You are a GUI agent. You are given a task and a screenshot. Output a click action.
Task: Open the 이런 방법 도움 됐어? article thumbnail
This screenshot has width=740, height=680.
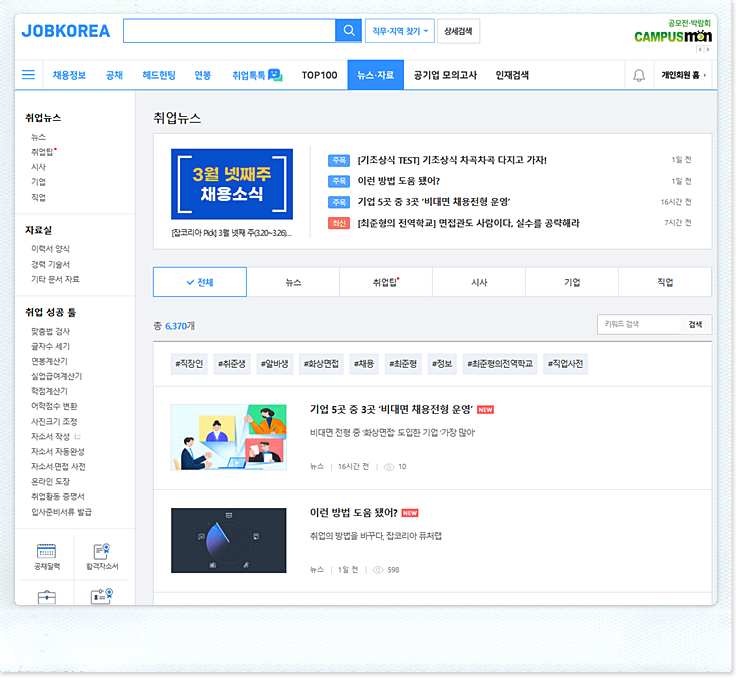[x=229, y=541]
